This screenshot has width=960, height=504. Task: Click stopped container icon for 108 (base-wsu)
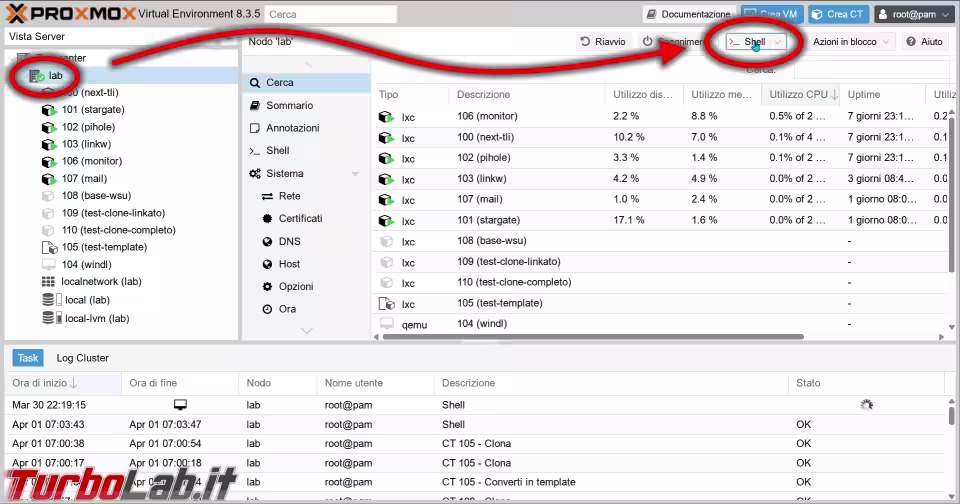48,196
